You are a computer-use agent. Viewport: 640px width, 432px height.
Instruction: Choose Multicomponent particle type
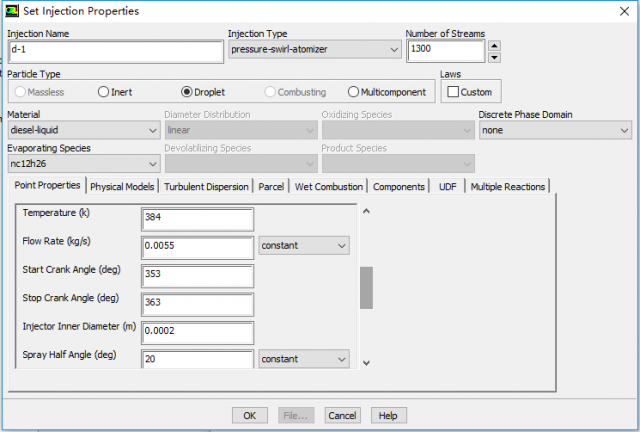pos(353,92)
